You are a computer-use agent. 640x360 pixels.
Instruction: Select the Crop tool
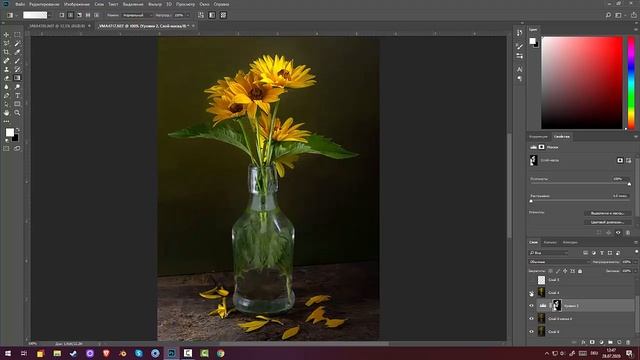[x=7, y=52]
